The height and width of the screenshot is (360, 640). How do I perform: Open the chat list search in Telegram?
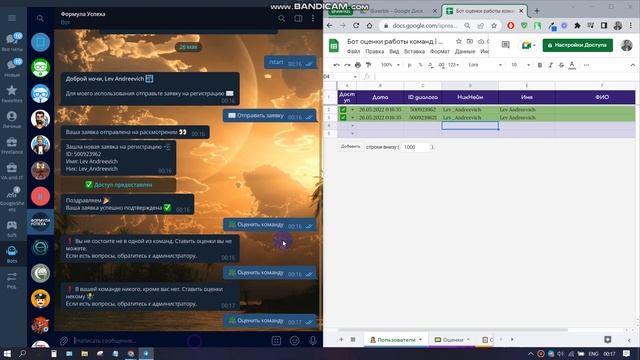[x=40, y=18]
